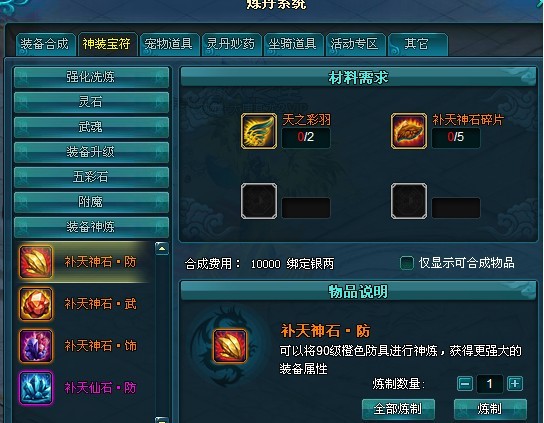Viewport: 544px width, 423px height.
Task: Switch to the 宠物道具 tab
Action: 169,44
